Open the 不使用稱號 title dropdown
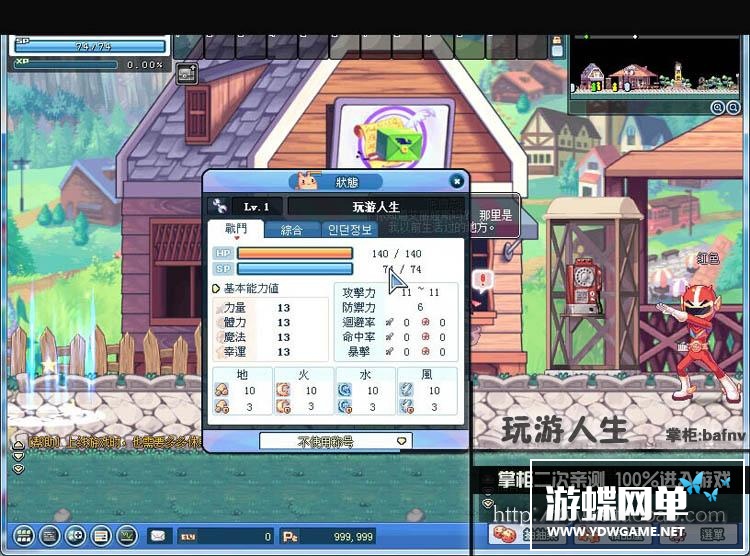Screen dimensions: 750x556 335,441
